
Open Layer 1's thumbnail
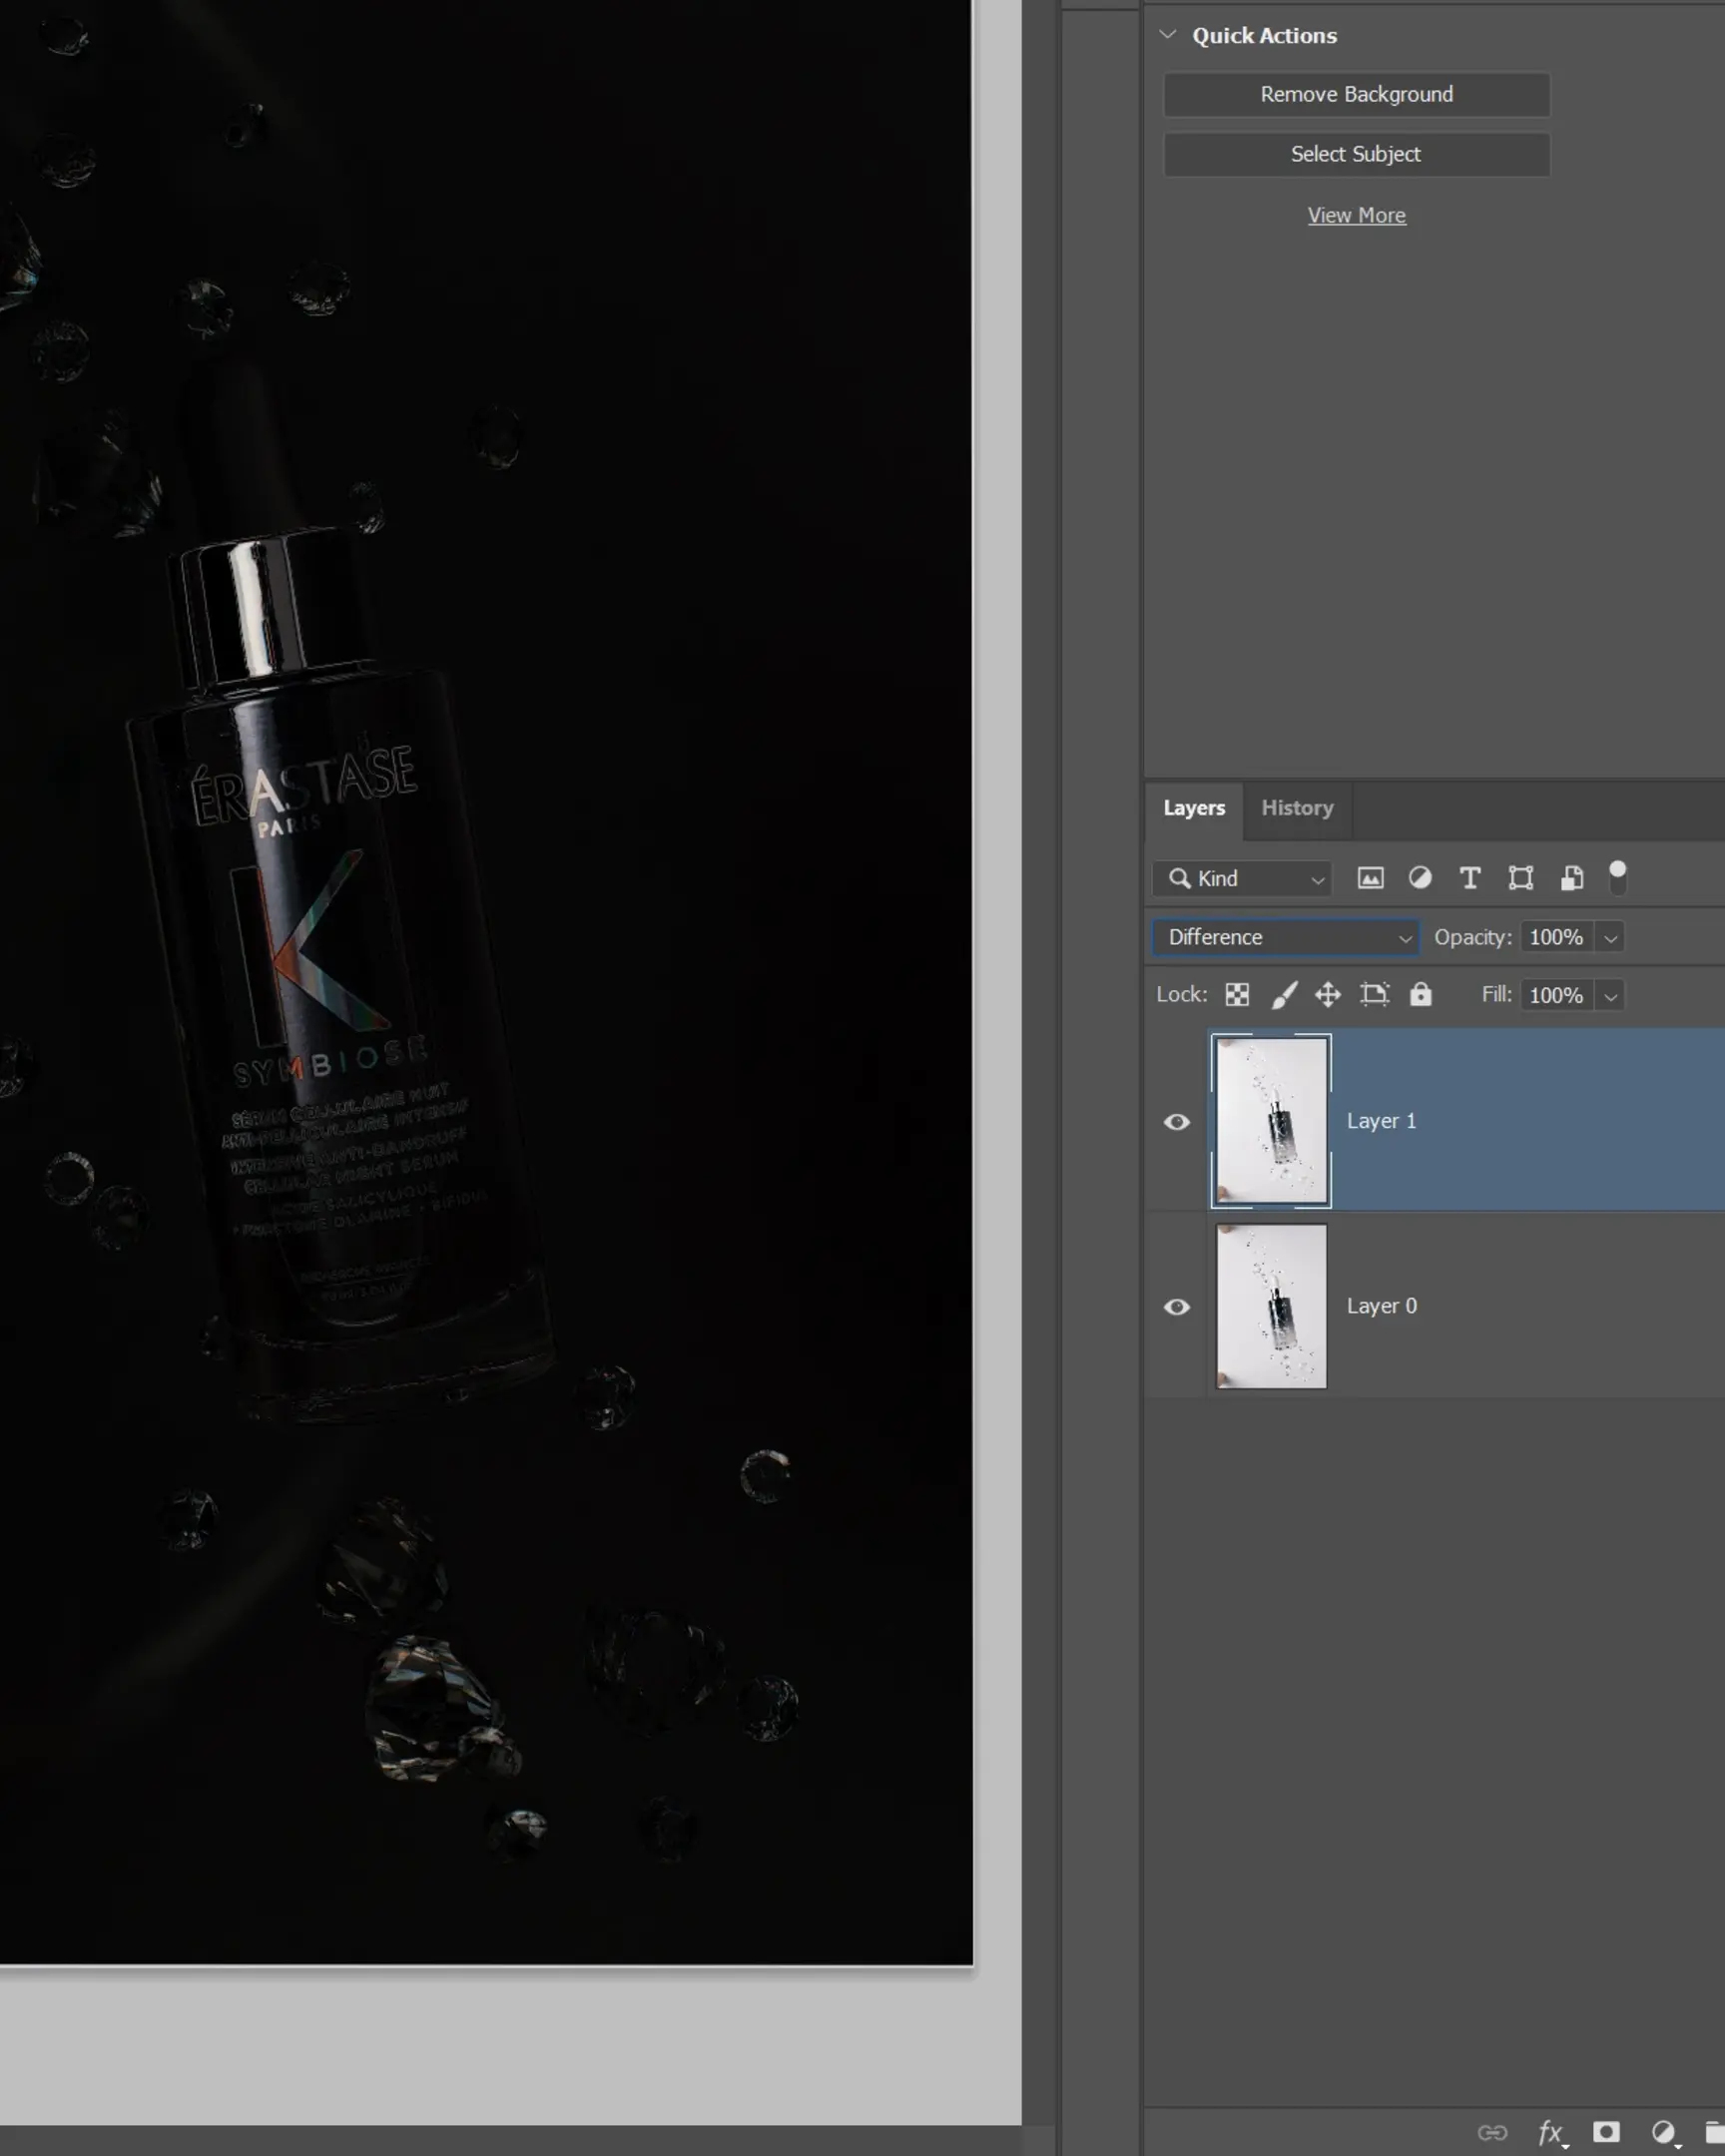click(1271, 1121)
